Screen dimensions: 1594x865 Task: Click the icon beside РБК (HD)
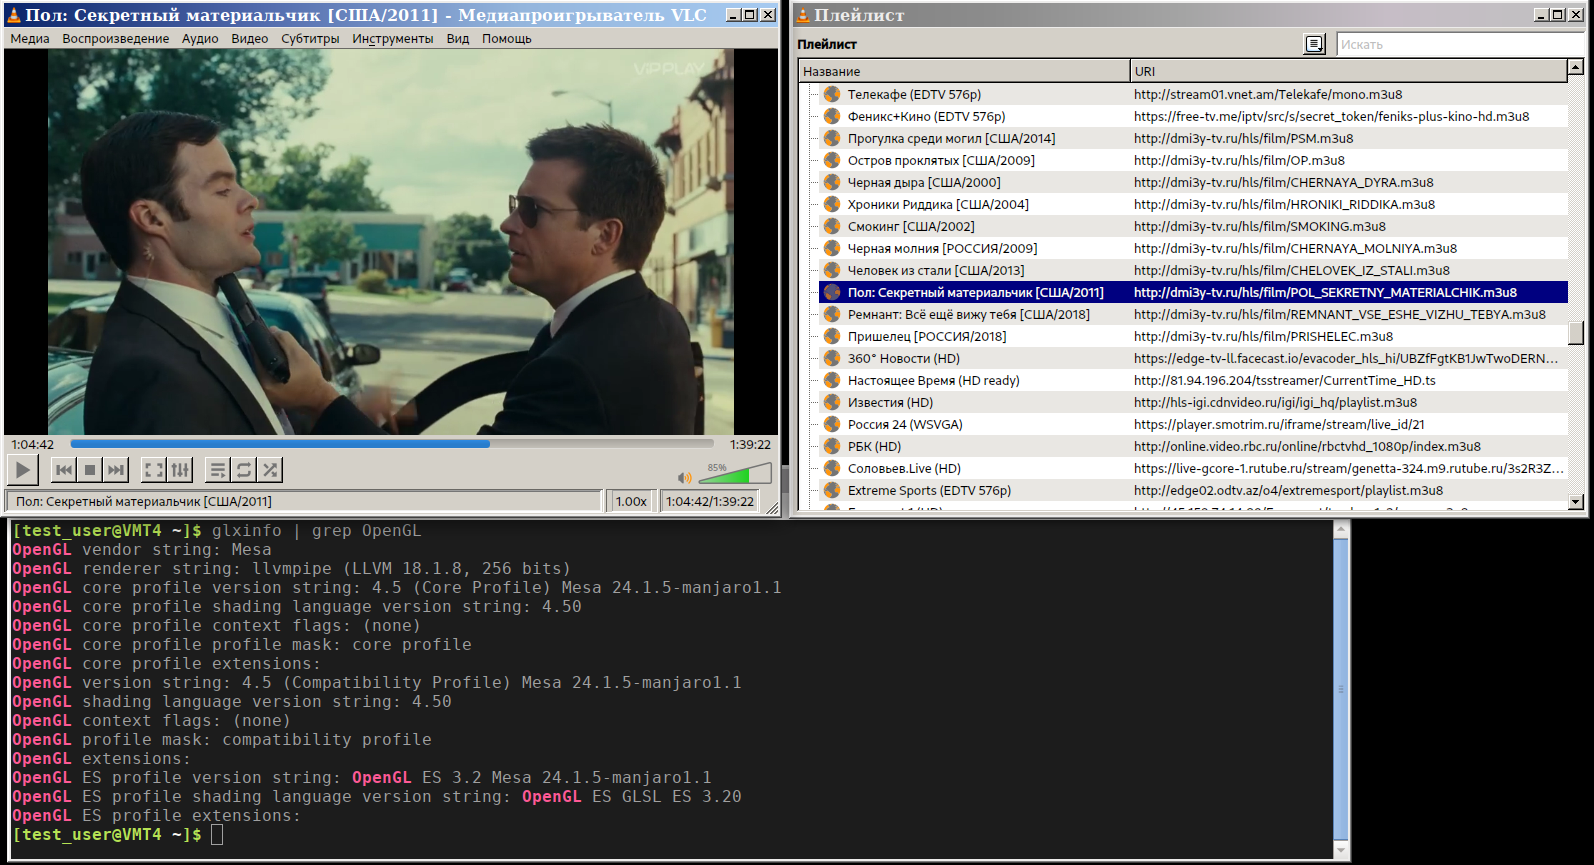(832, 446)
